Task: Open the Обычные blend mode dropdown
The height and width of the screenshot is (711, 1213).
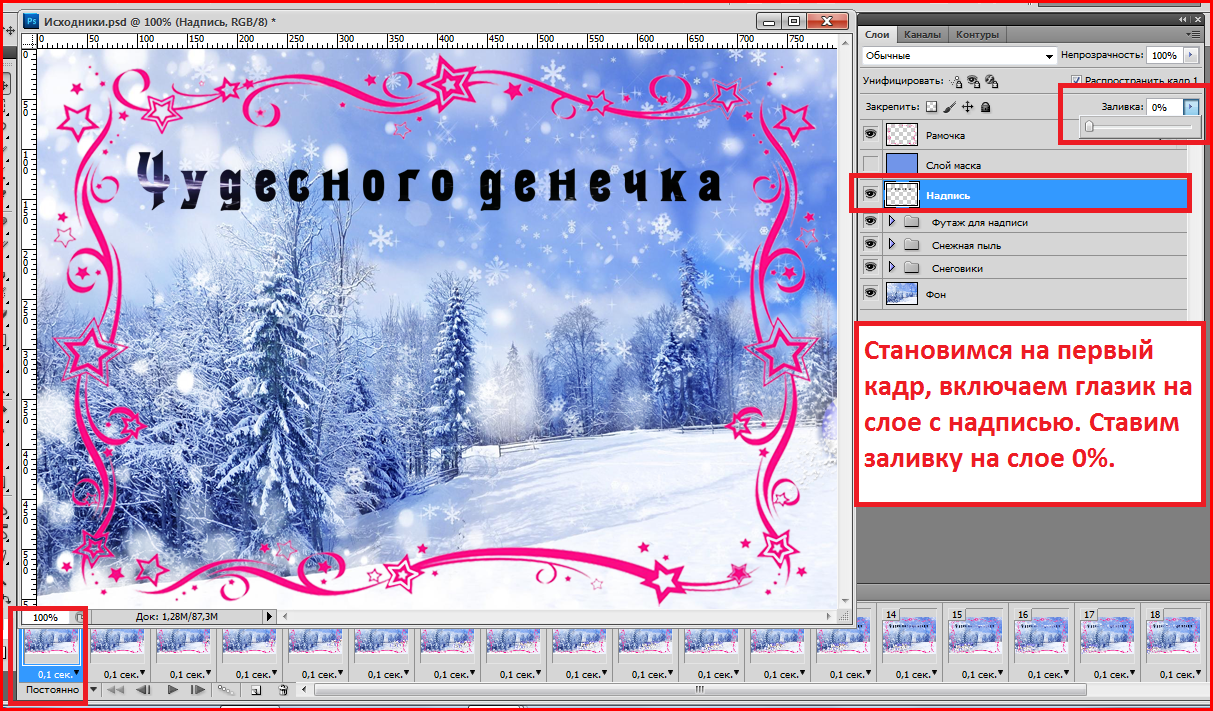Action: (959, 56)
